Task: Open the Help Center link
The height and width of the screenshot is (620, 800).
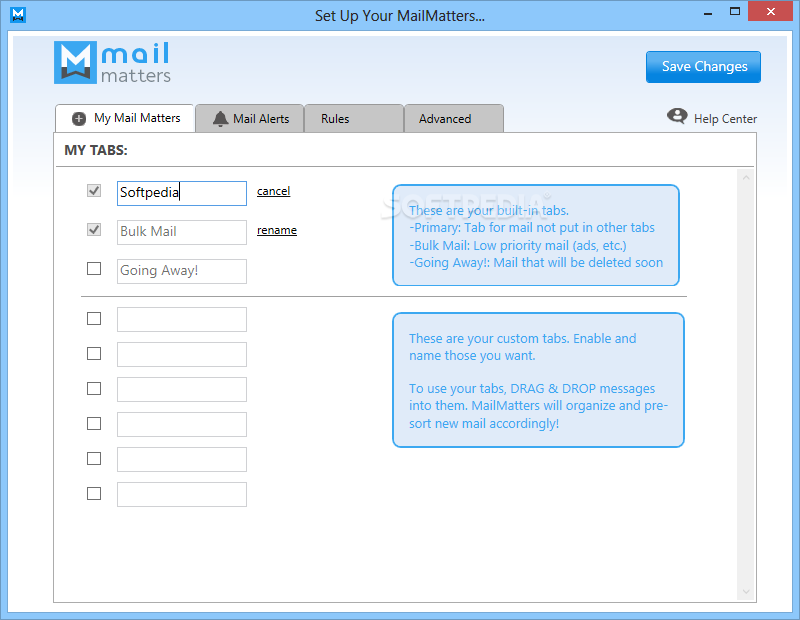Action: point(725,119)
